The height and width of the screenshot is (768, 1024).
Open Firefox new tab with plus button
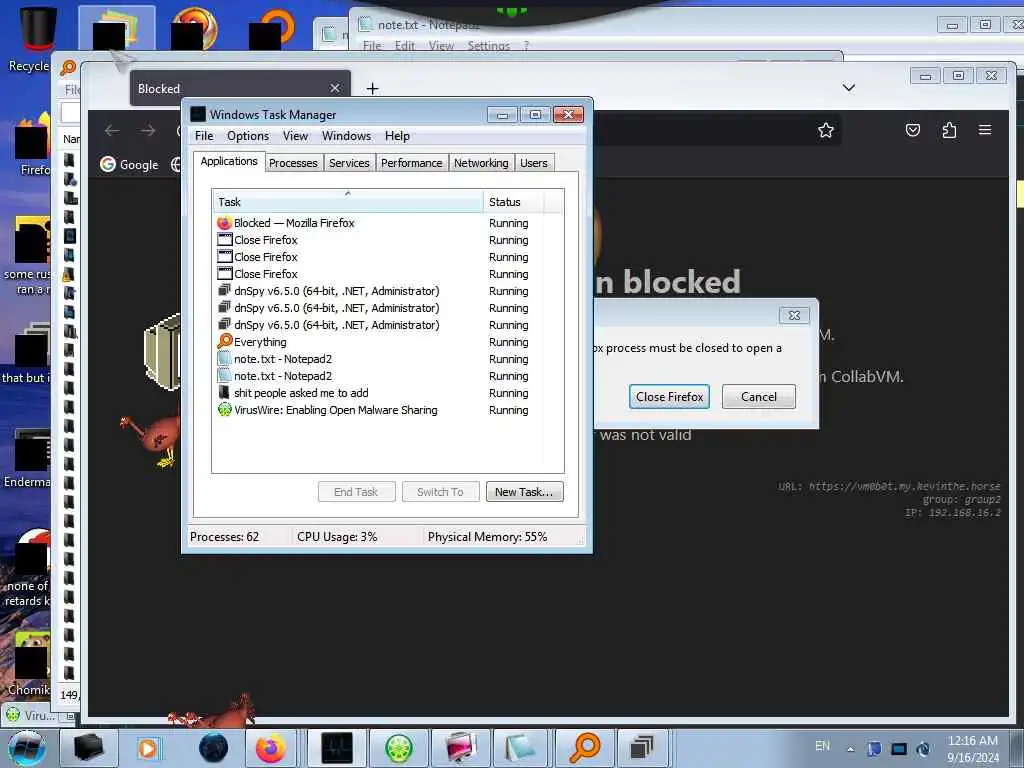(372, 88)
